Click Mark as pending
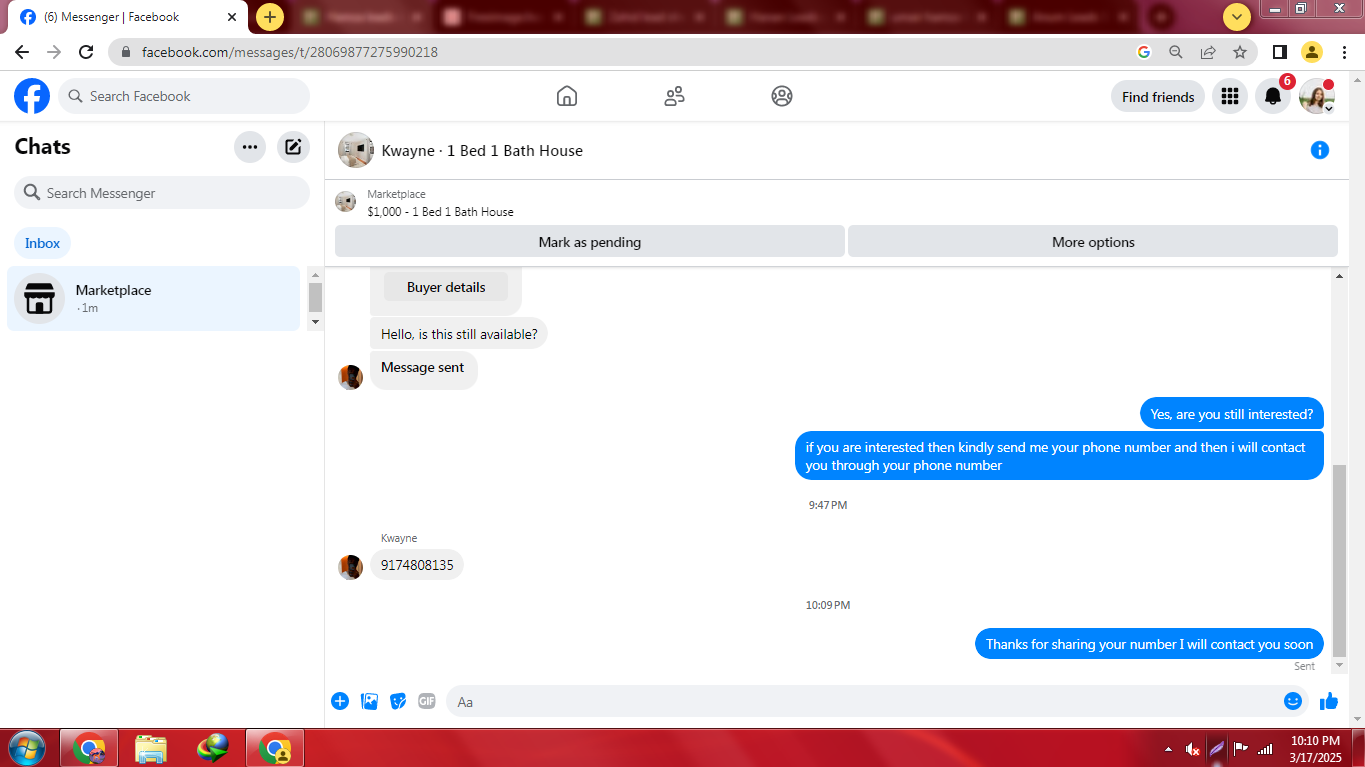 tap(590, 242)
